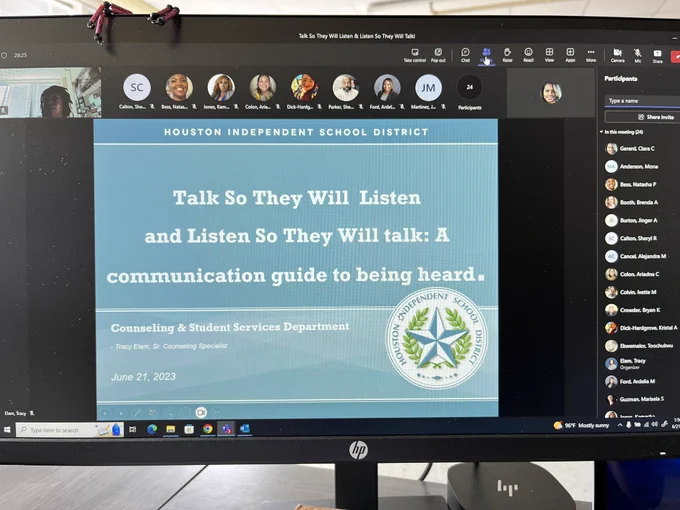The image size is (680, 510).
Task: Unmute the Mic
Action: click(x=638, y=56)
